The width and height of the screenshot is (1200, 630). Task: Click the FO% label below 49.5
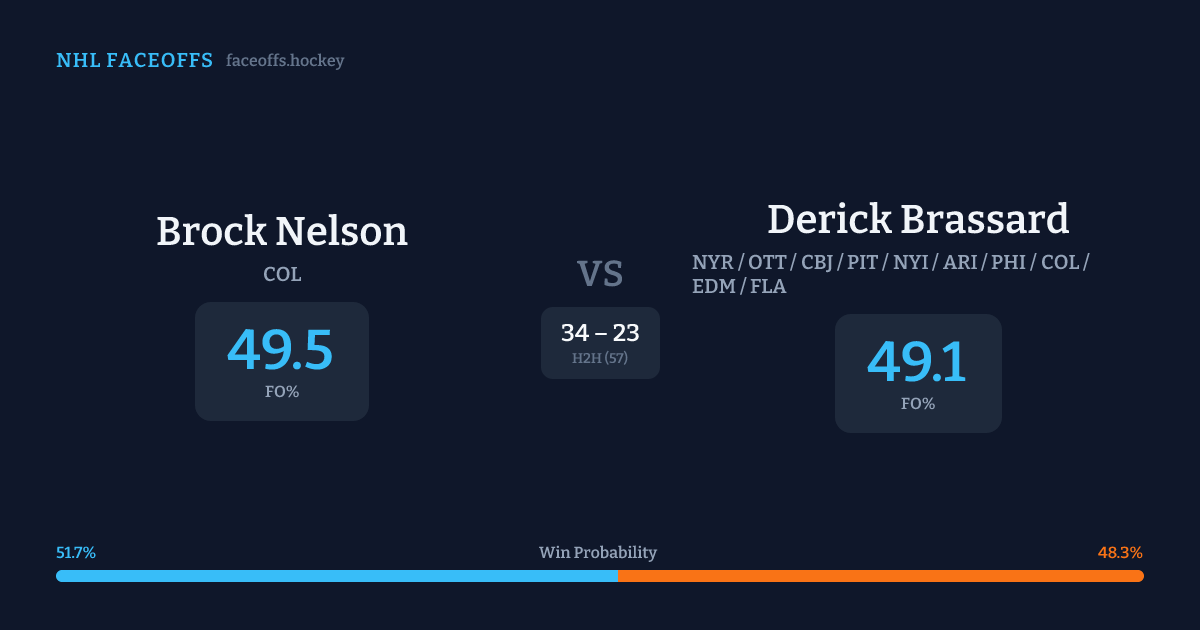(x=282, y=392)
